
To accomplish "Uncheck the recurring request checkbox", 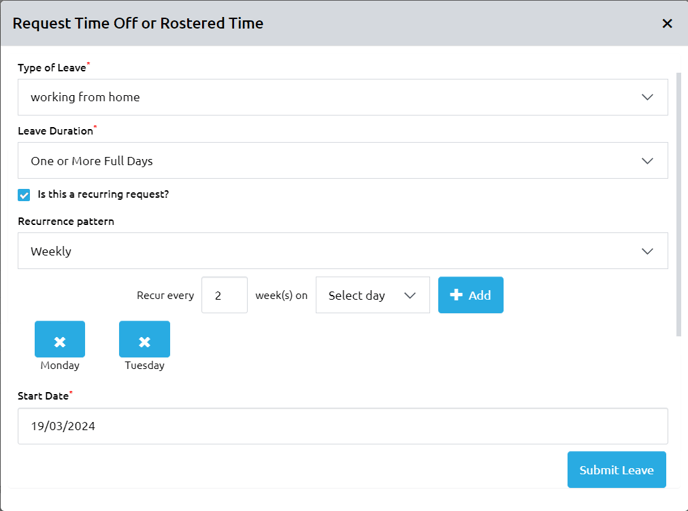I will point(24,195).
